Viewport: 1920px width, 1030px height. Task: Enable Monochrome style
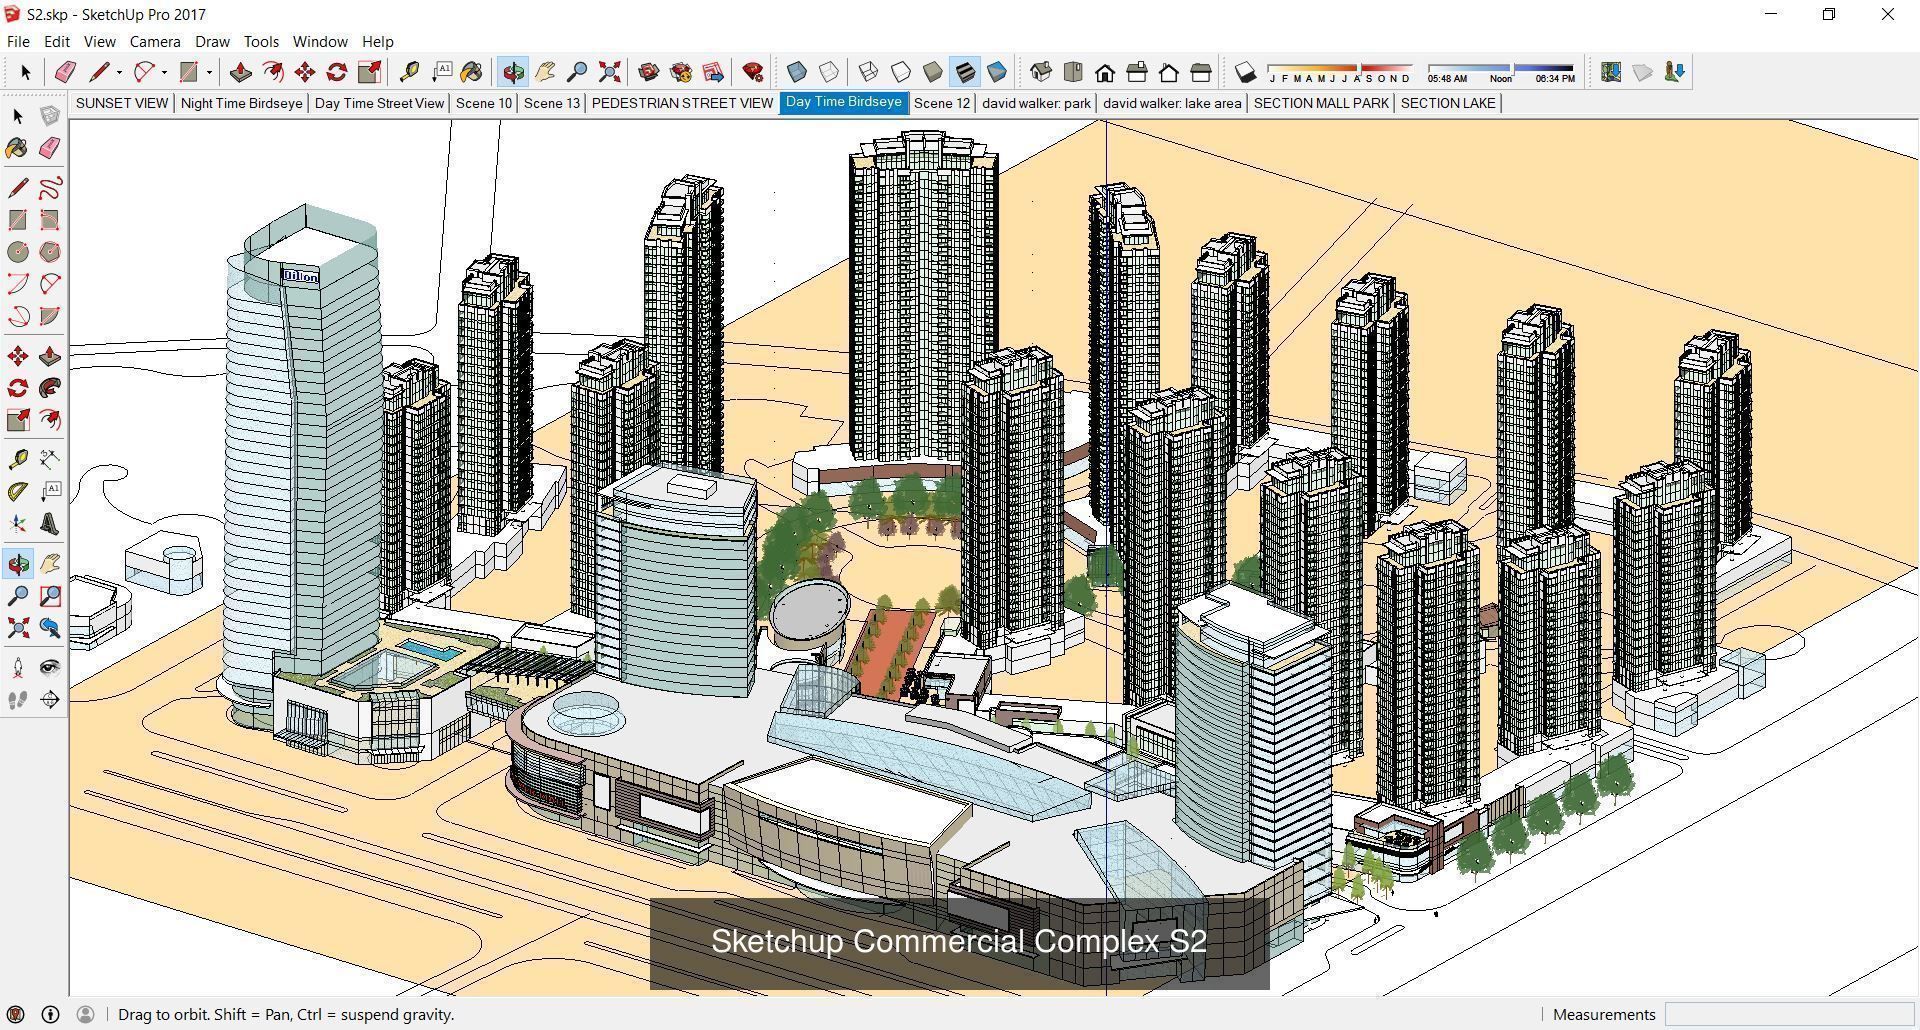click(x=997, y=72)
